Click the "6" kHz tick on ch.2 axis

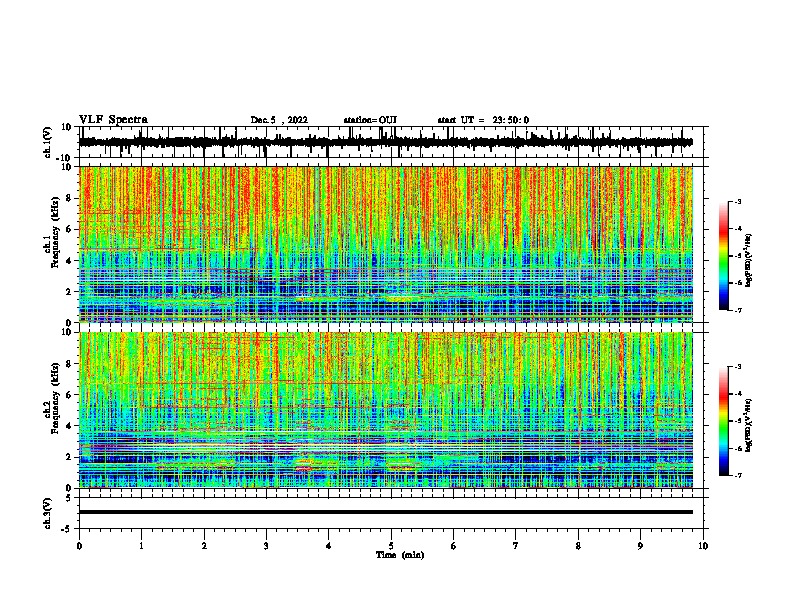click(x=70, y=395)
